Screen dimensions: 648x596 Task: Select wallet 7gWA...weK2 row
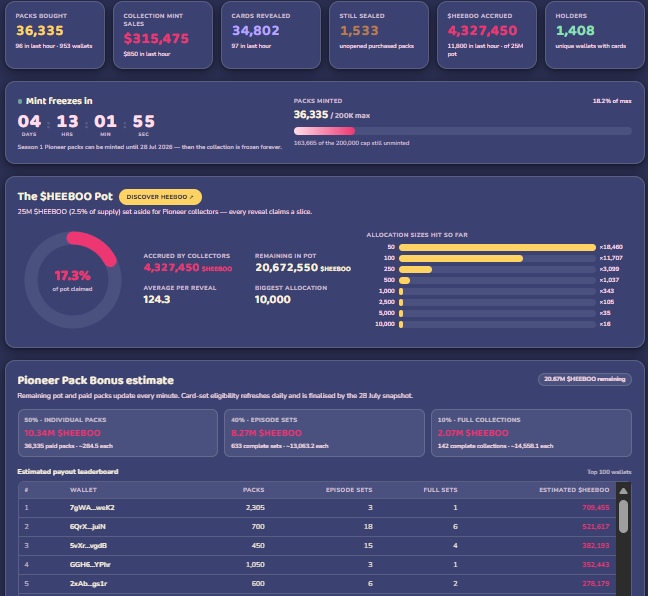pos(317,508)
